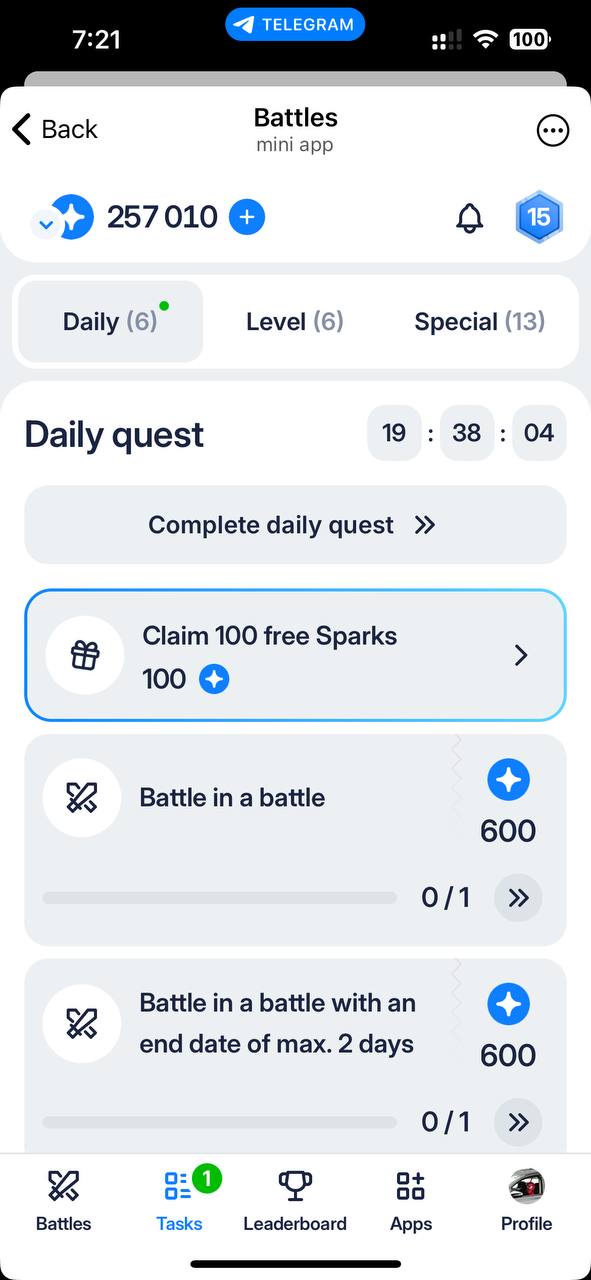This screenshot has width=591, height=1280.
Task: Select the Daily (6) tab
Action: pos(111,322)
